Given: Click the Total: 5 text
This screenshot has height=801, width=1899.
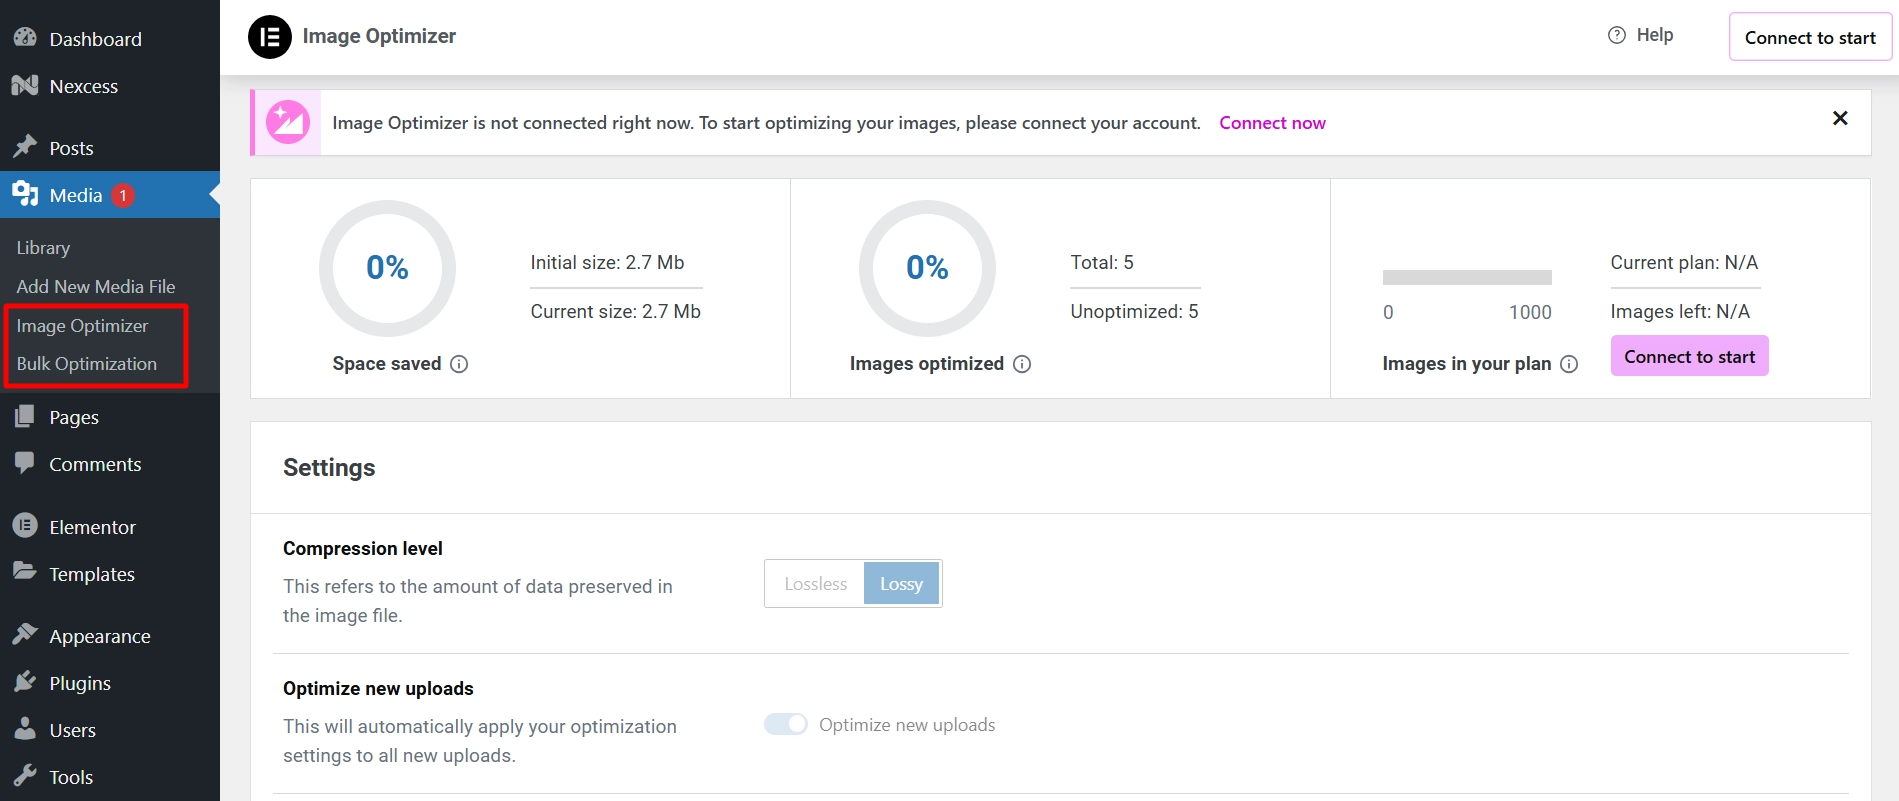Looking at the screenshot, I should [x=1102, y=262].
